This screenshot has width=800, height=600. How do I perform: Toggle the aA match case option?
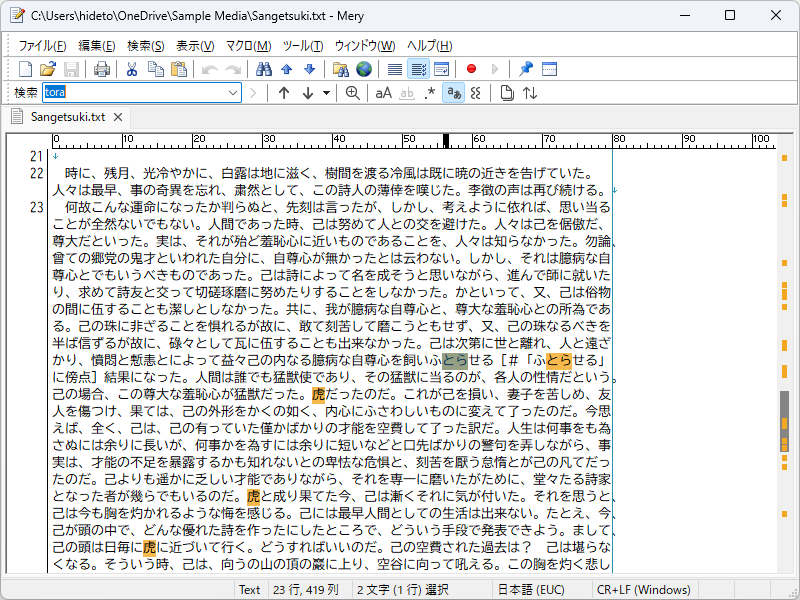tap(384, 93)
